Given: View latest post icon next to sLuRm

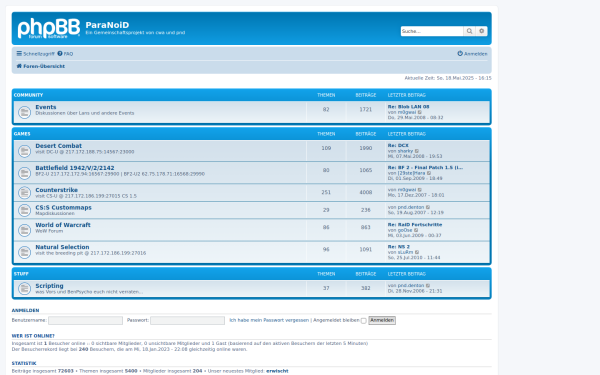Looking at the screenshot, I should coord(417,253).
